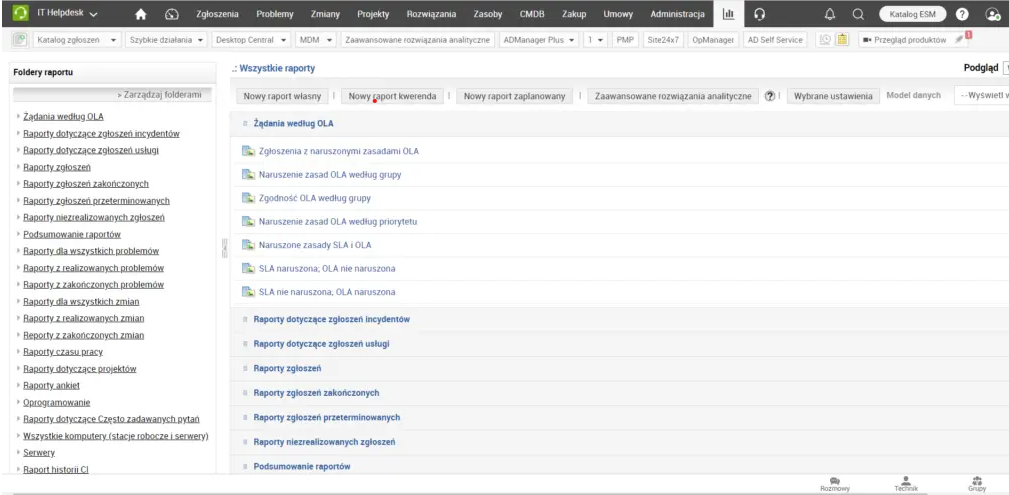This screenshot has width=1009, height=495.
Task: Click the sidebar collapse handle
Action: 224,247
